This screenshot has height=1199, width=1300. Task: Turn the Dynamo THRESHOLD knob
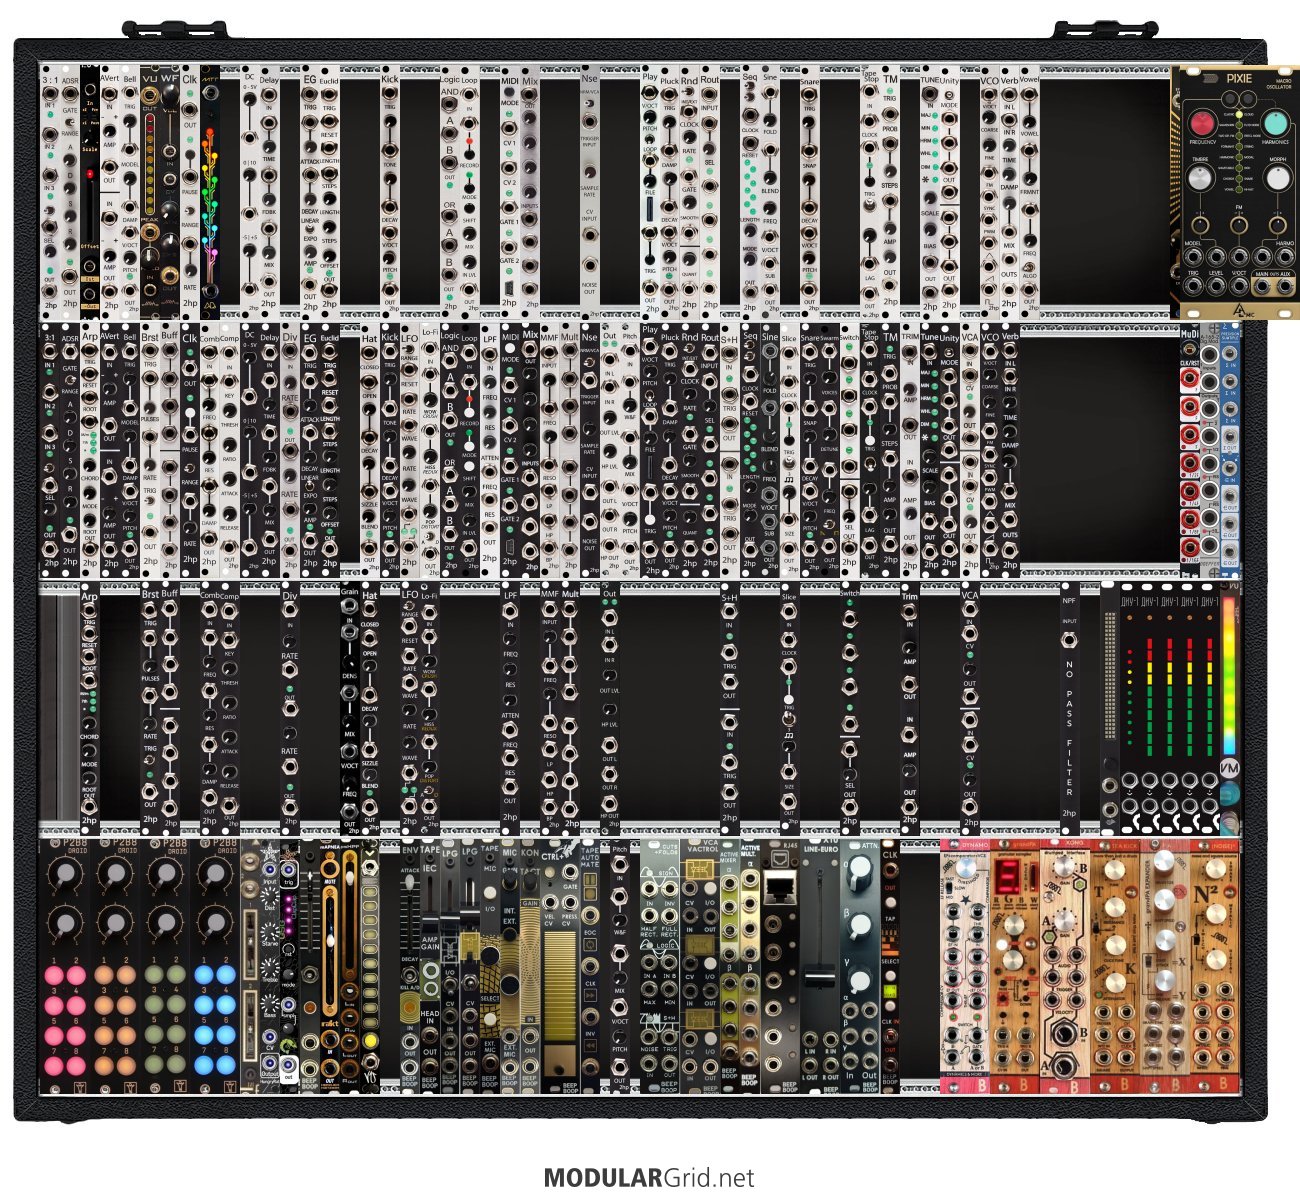[967, 869]
